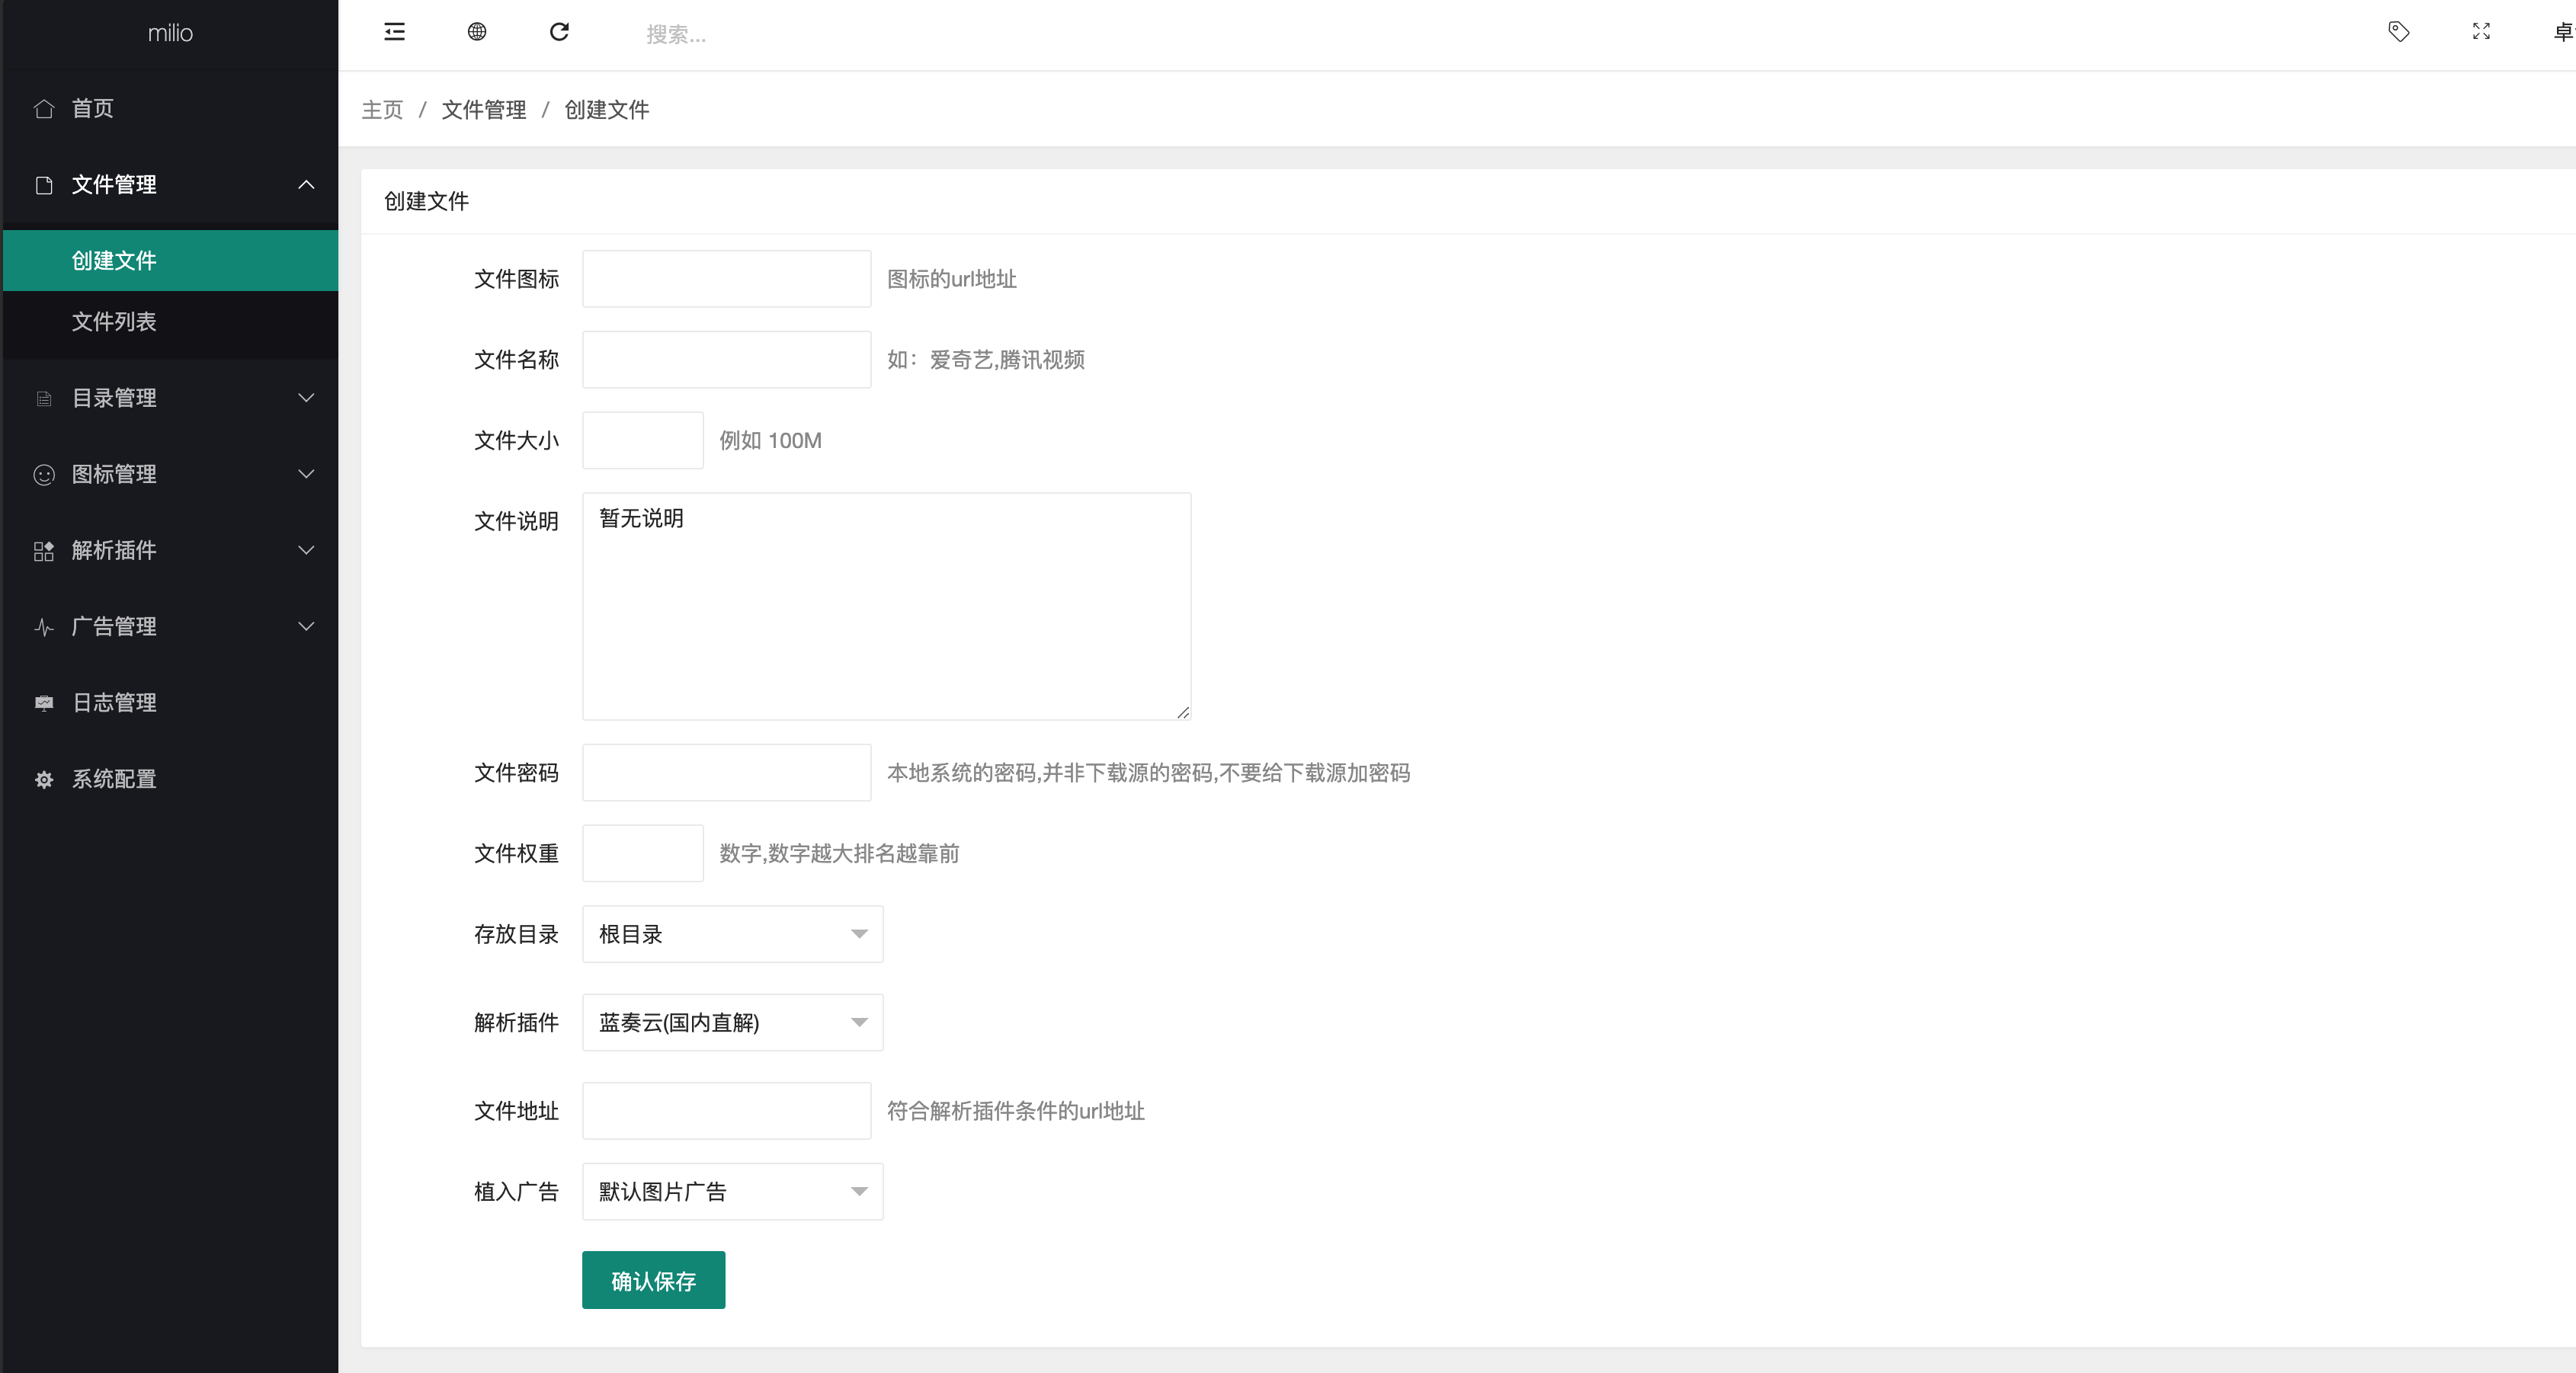Select 创建文件 in the sidebar
The image size is (2576, 1373).
[170, 261]
